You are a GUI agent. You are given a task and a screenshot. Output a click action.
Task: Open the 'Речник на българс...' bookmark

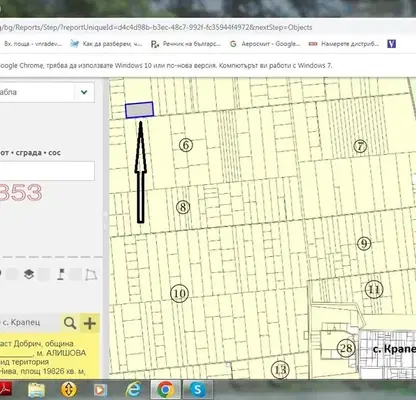[x=186, y=44]
